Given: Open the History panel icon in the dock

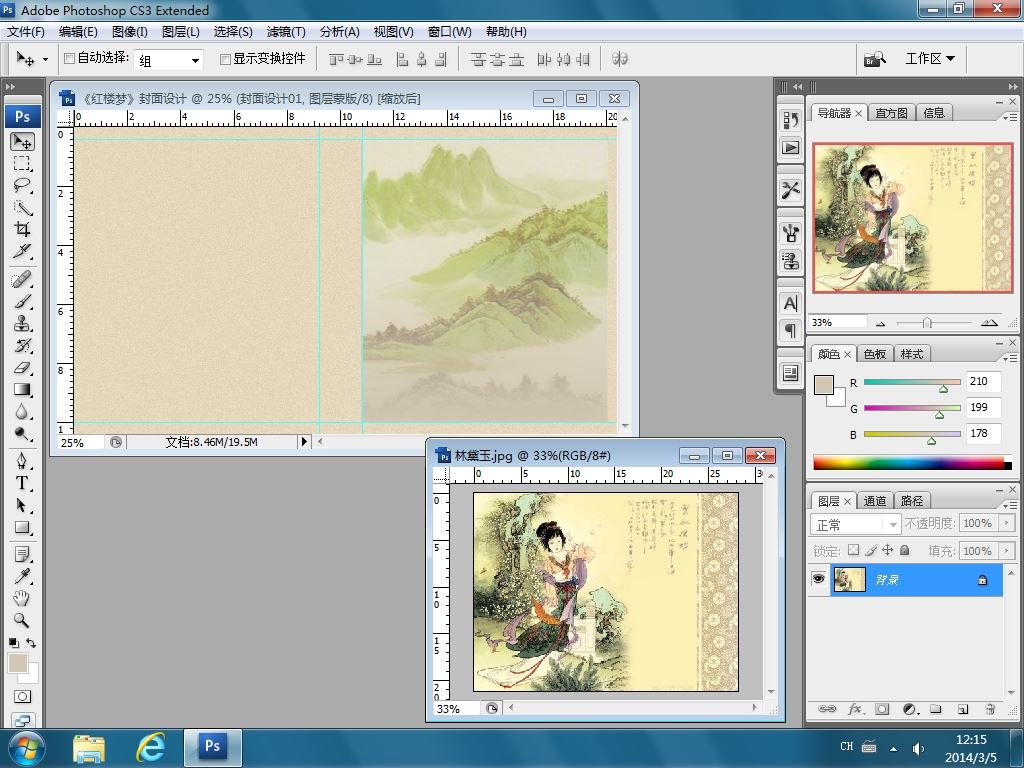Looking at the screenshot, I should click(x=791, y=120).
